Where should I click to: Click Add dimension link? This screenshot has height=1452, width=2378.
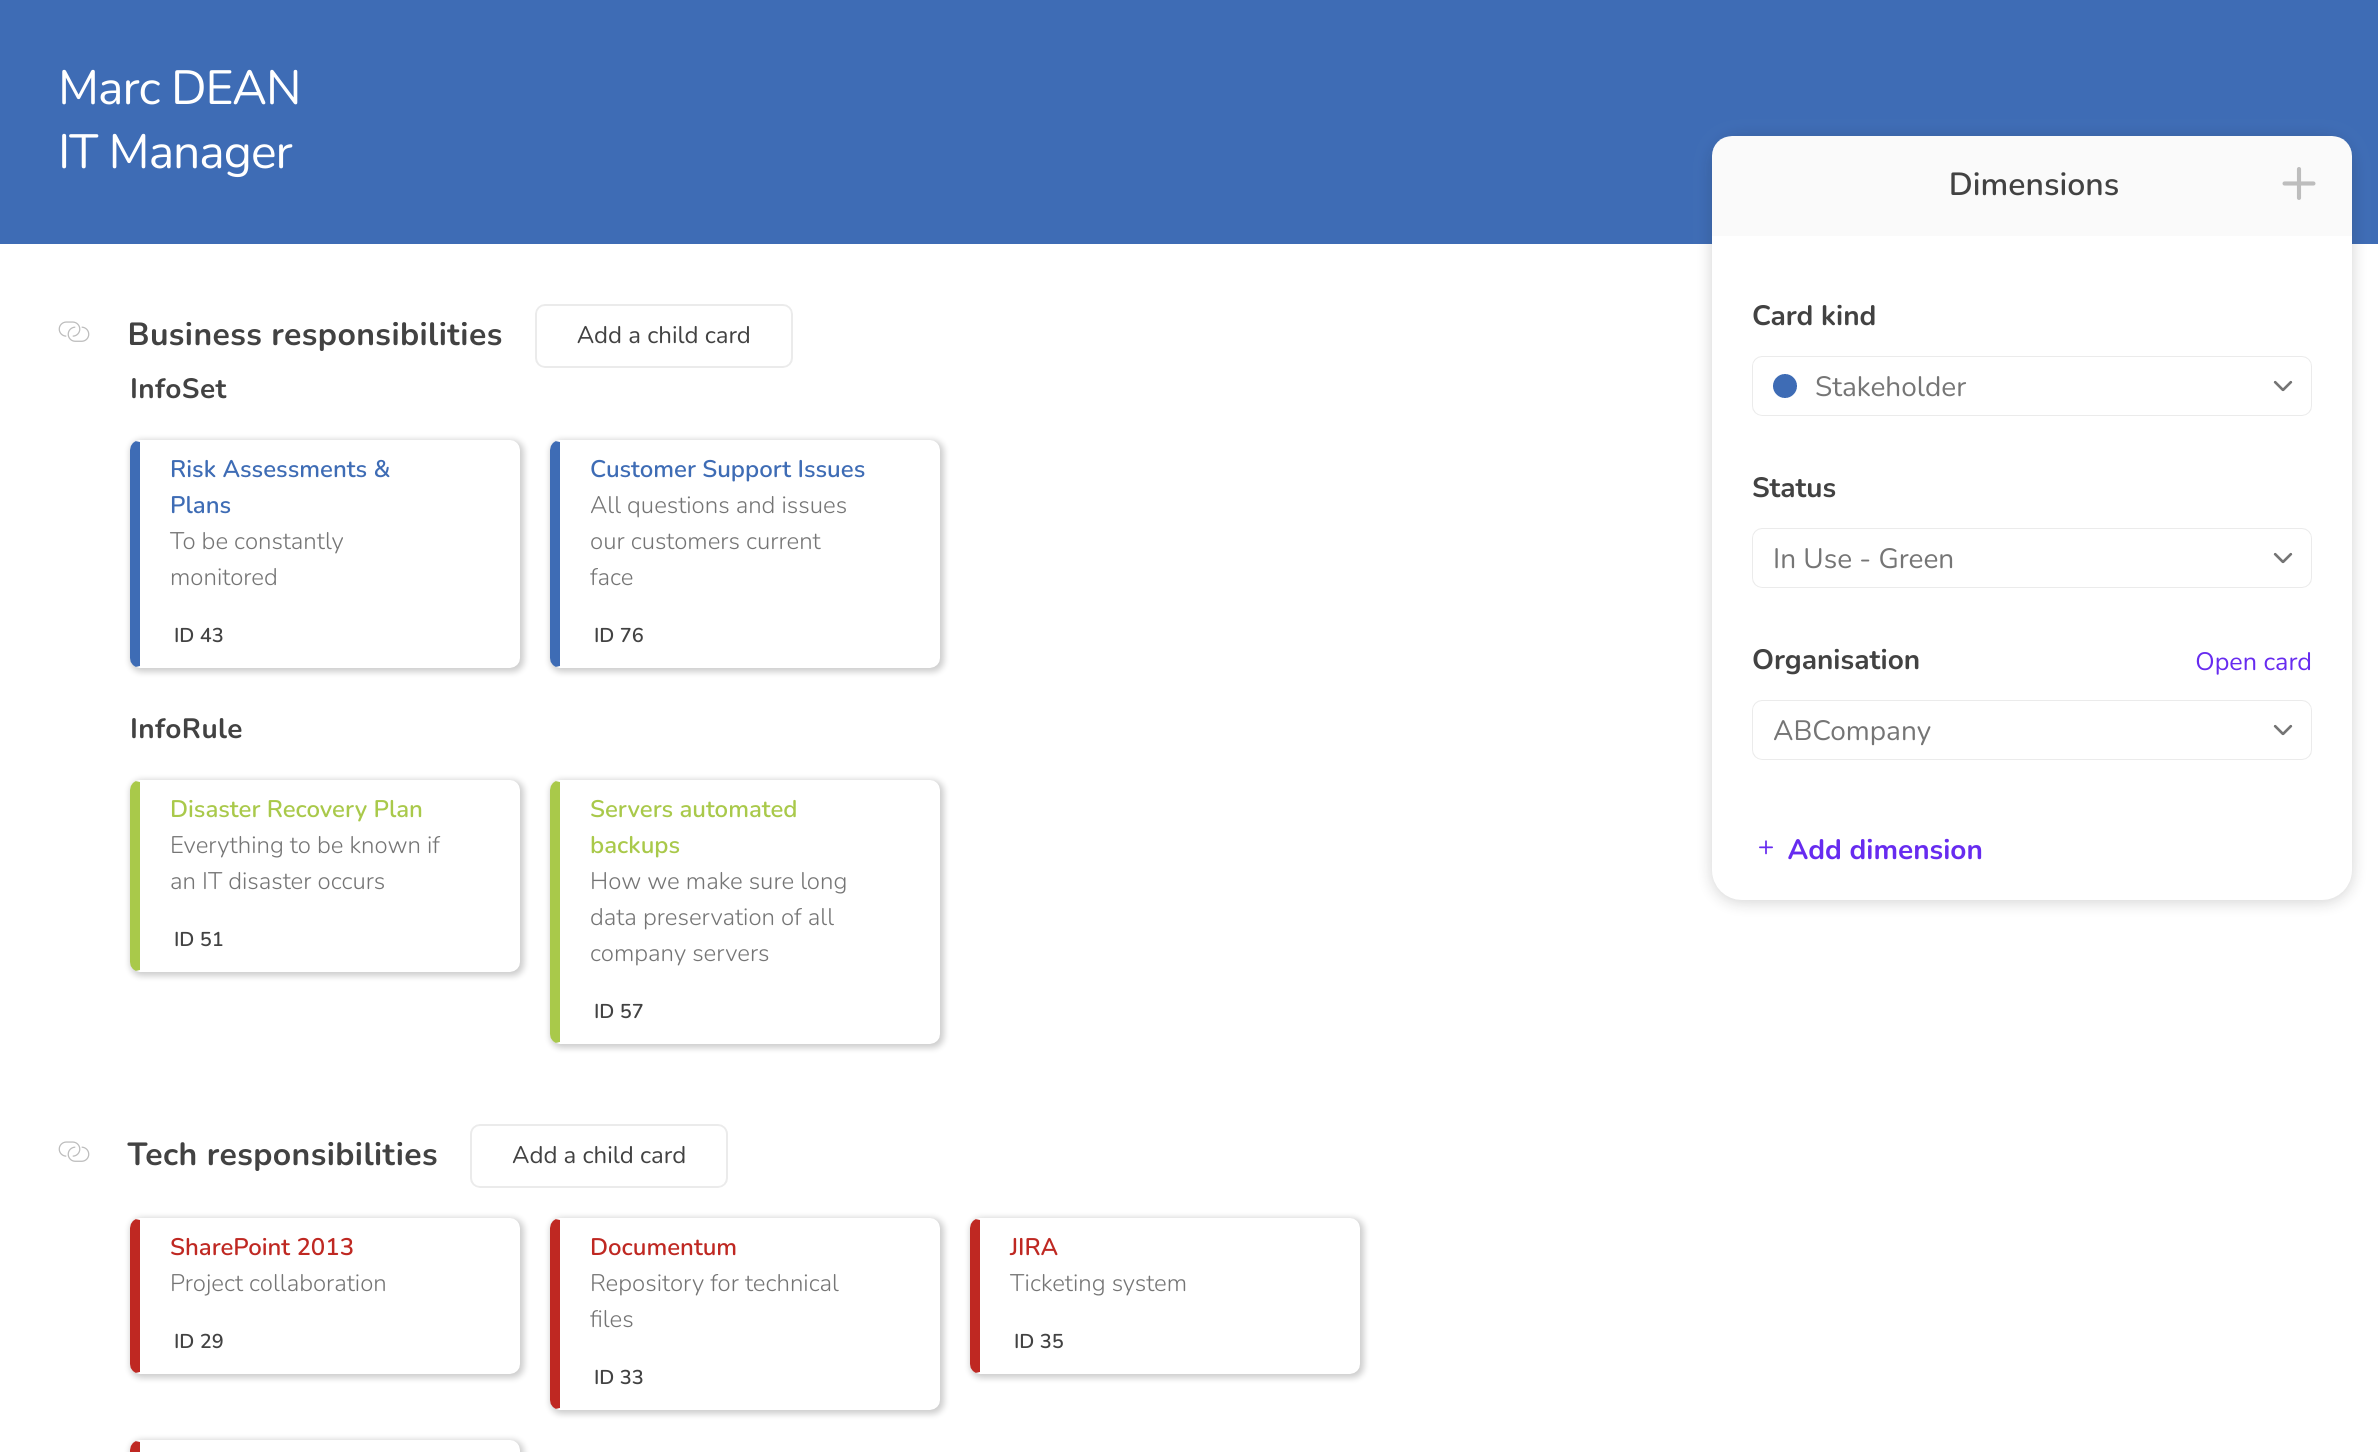tap(1884, 849)
